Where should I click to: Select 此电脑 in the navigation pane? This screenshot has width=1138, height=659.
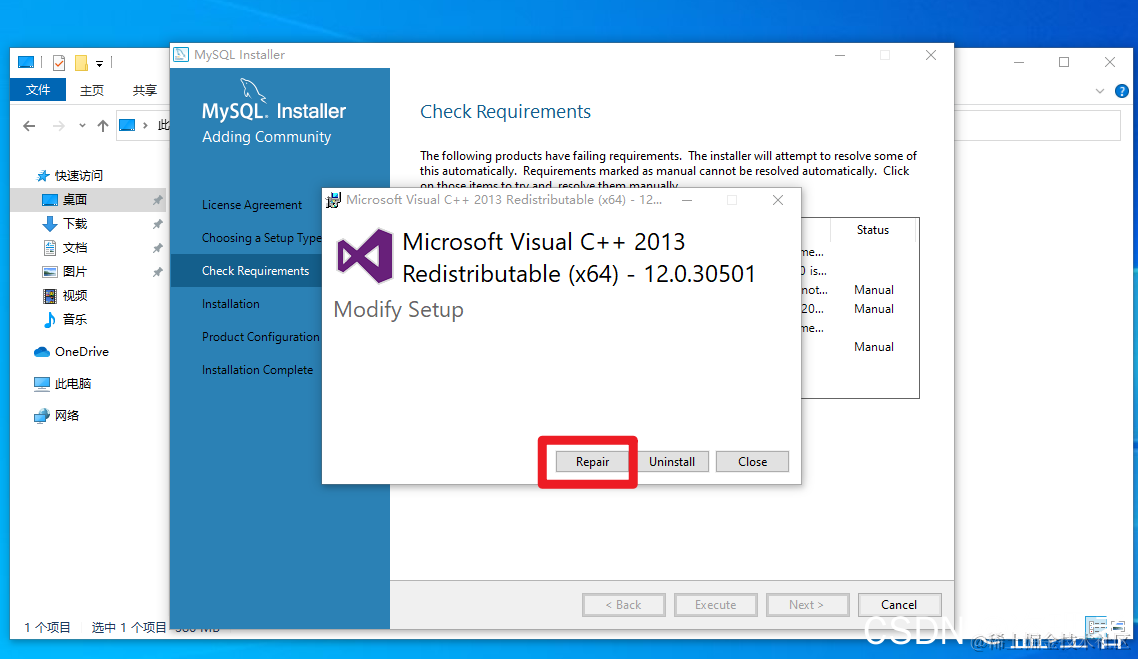(x=62, y=383)
